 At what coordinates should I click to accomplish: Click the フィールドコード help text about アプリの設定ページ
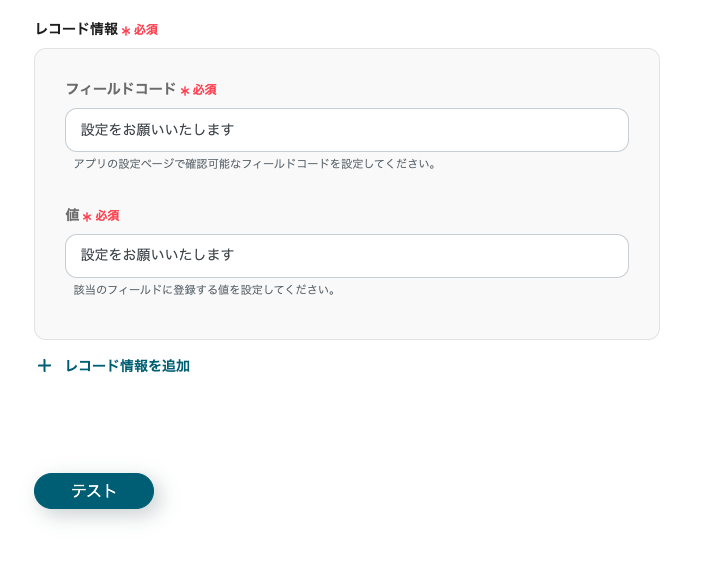pyautogui.click(x=254, y=163)
